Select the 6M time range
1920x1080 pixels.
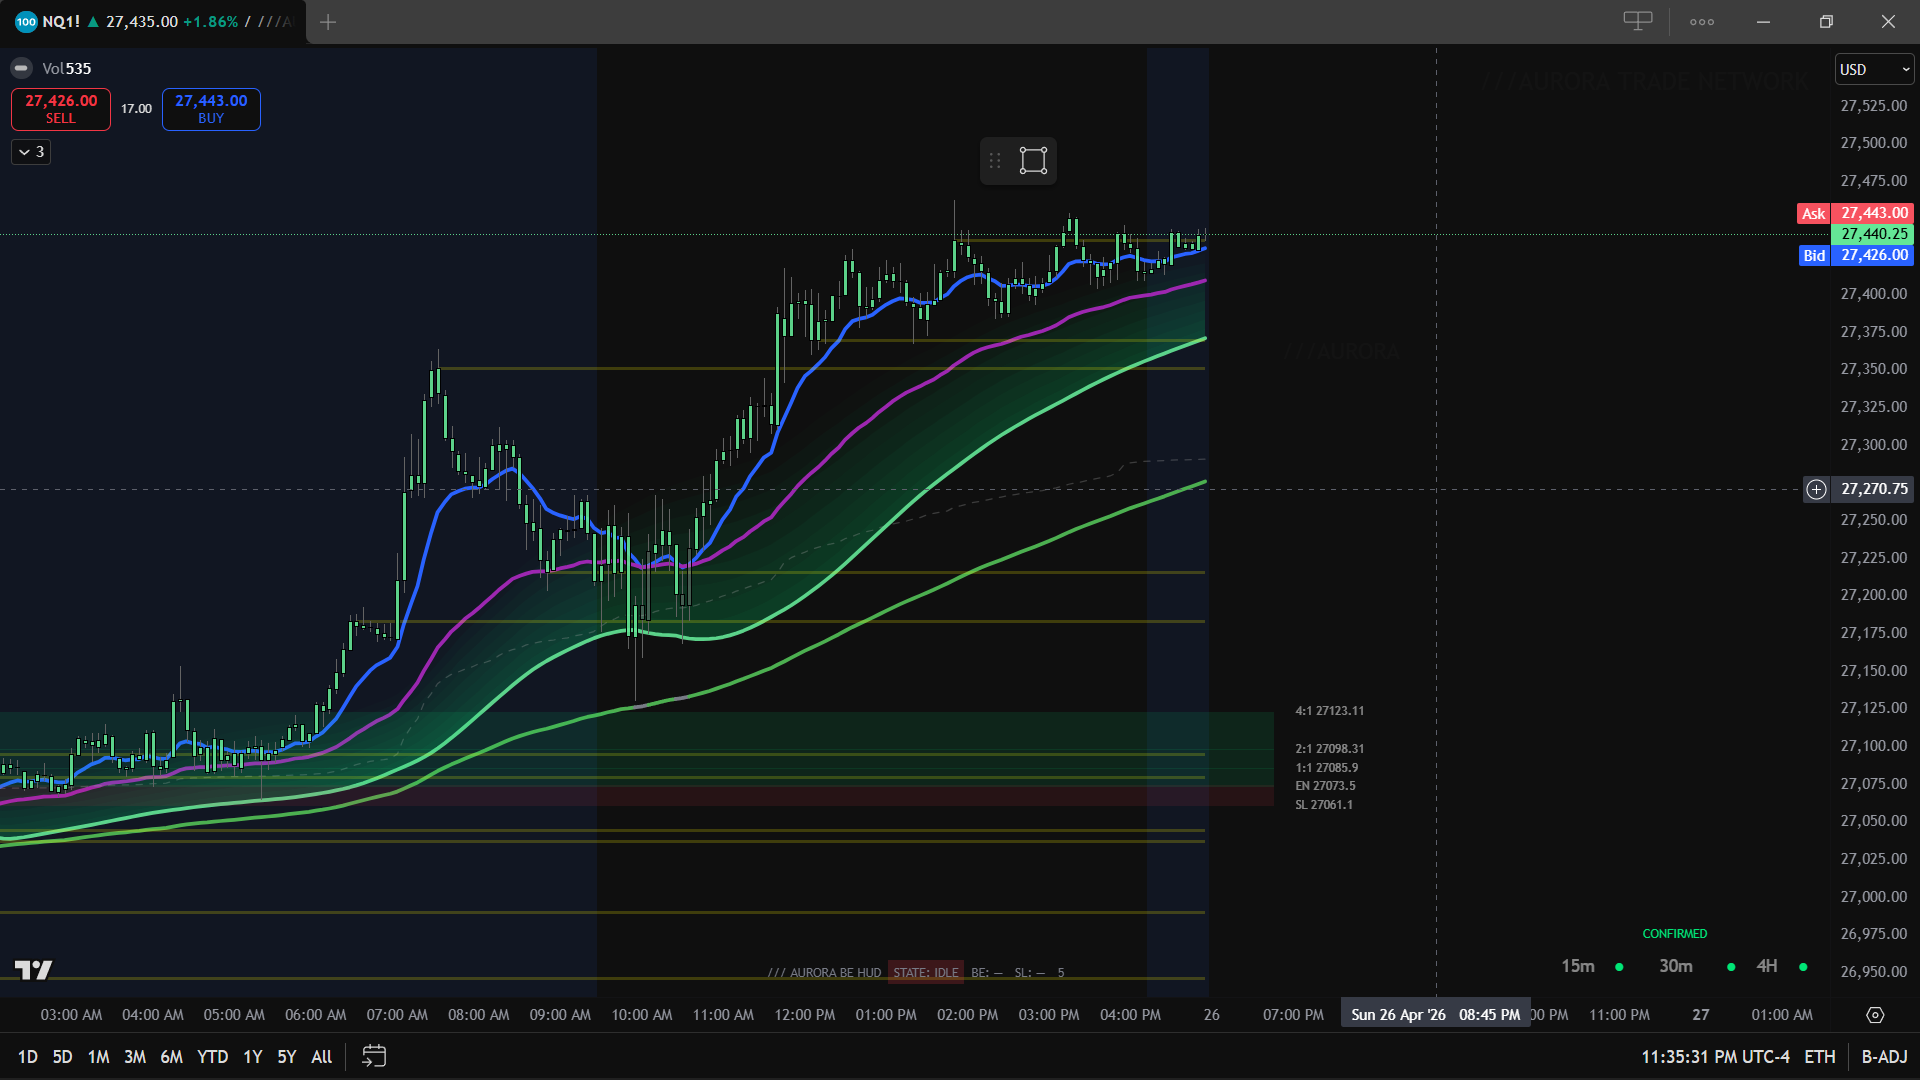coord(172,1056)
